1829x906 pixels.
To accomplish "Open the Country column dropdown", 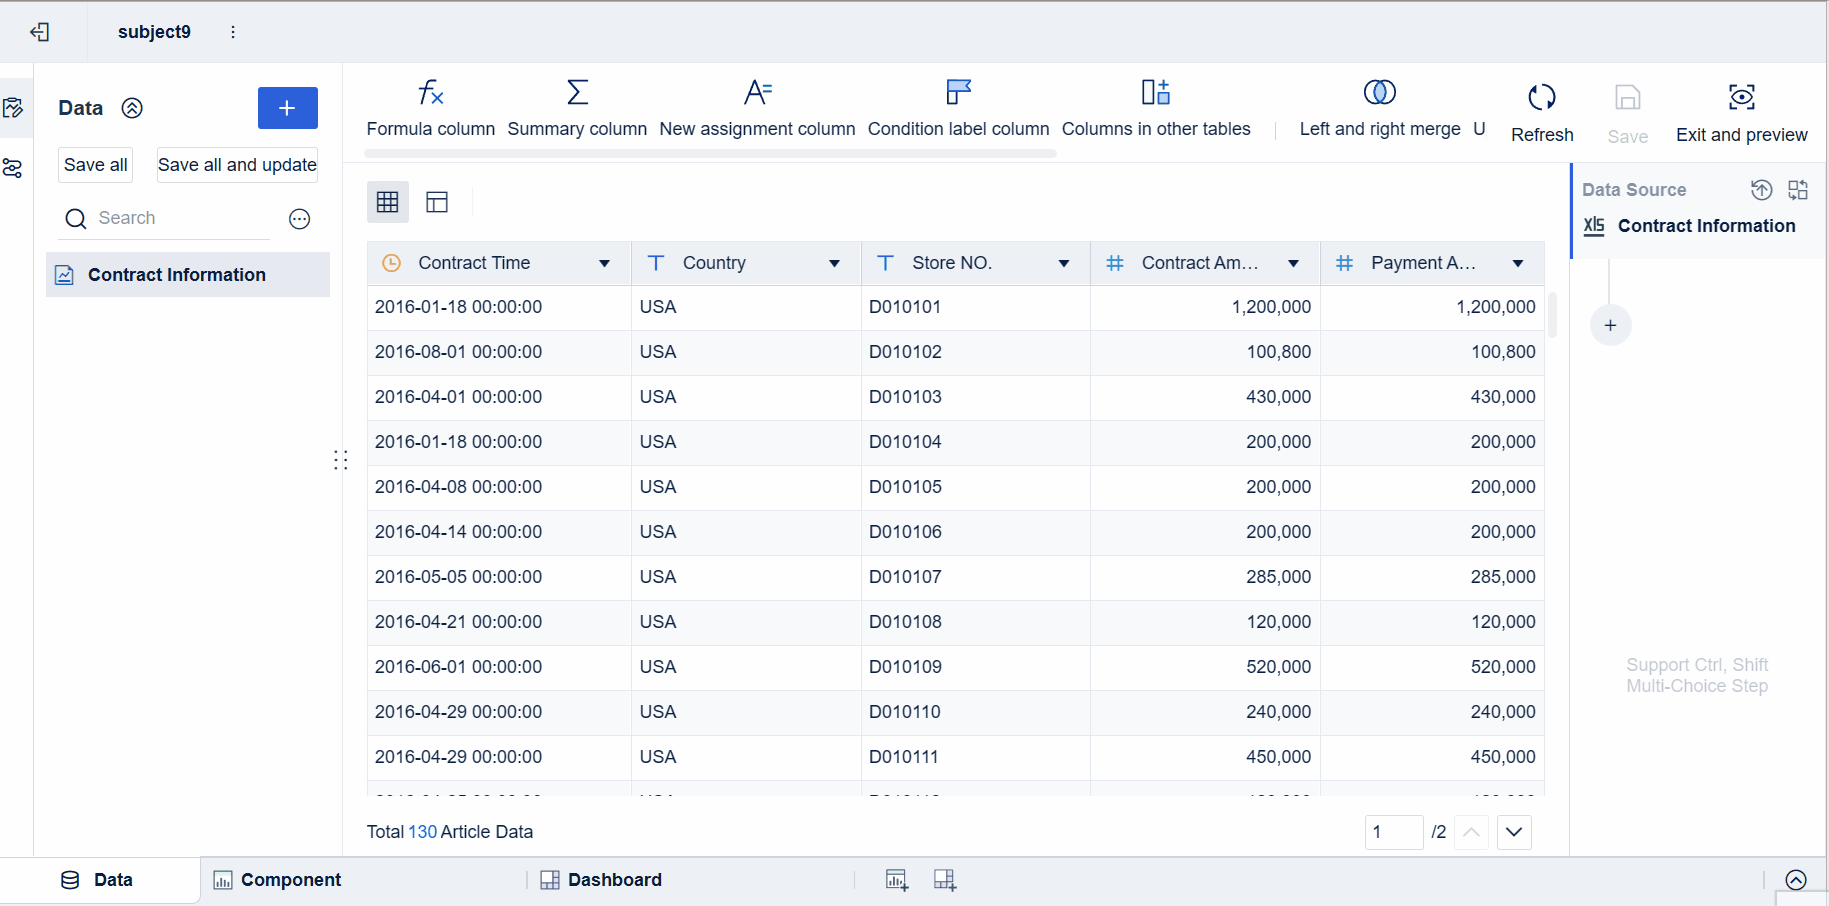I will [x=834, y=263].
